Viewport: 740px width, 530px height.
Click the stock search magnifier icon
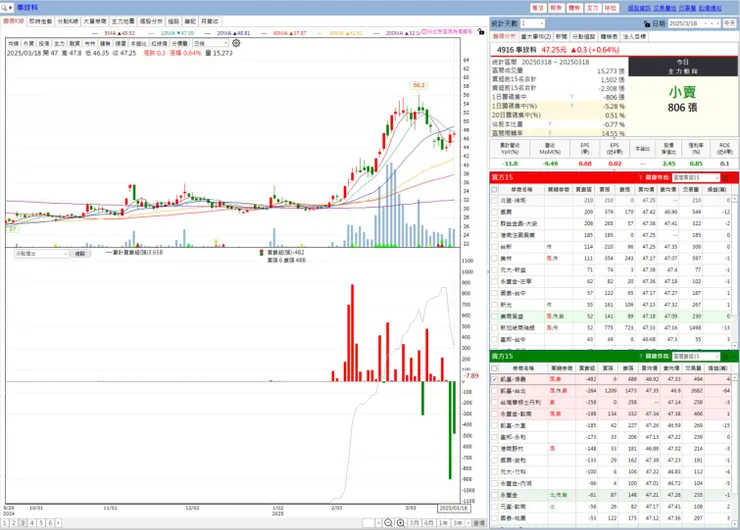tap(4, 8)
